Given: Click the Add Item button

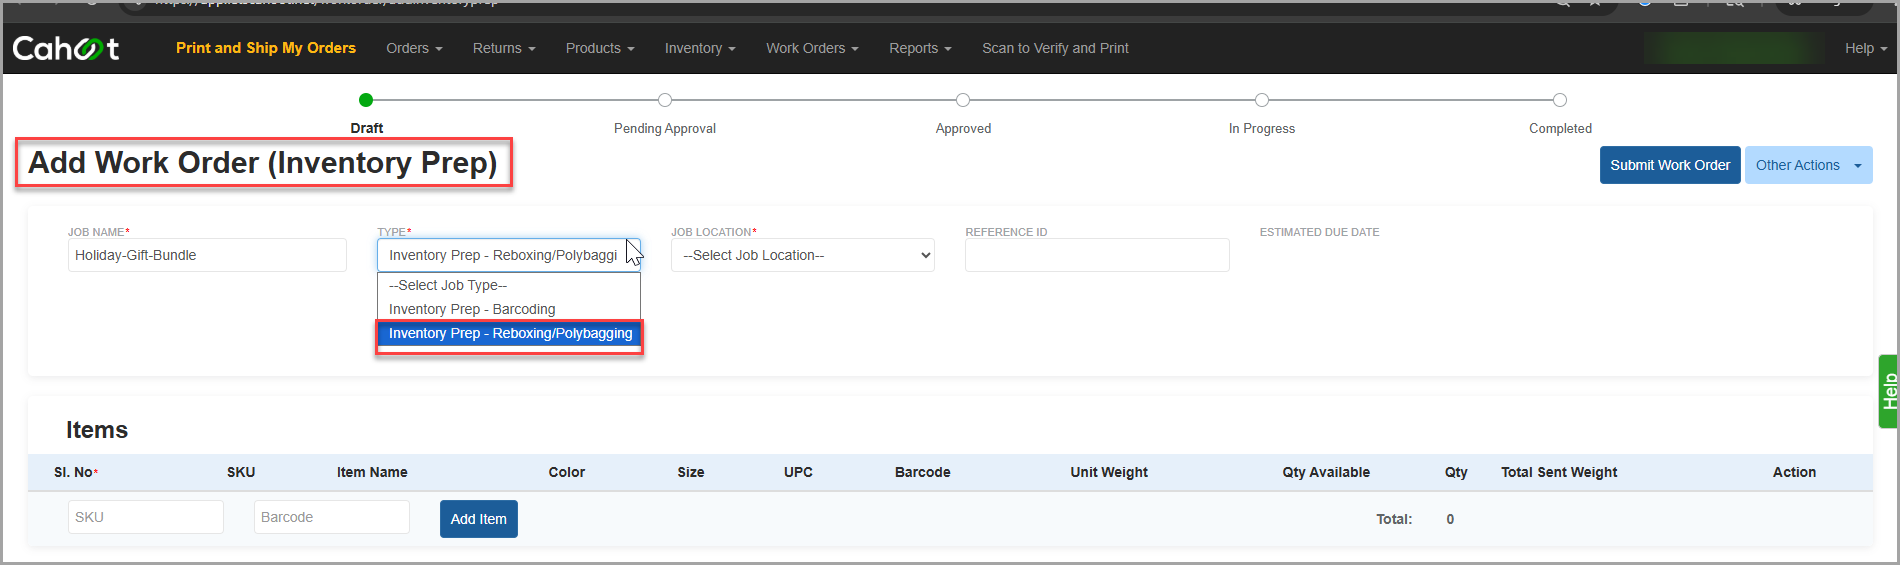Looking at the screenshot, I should [x=479, y=519].
